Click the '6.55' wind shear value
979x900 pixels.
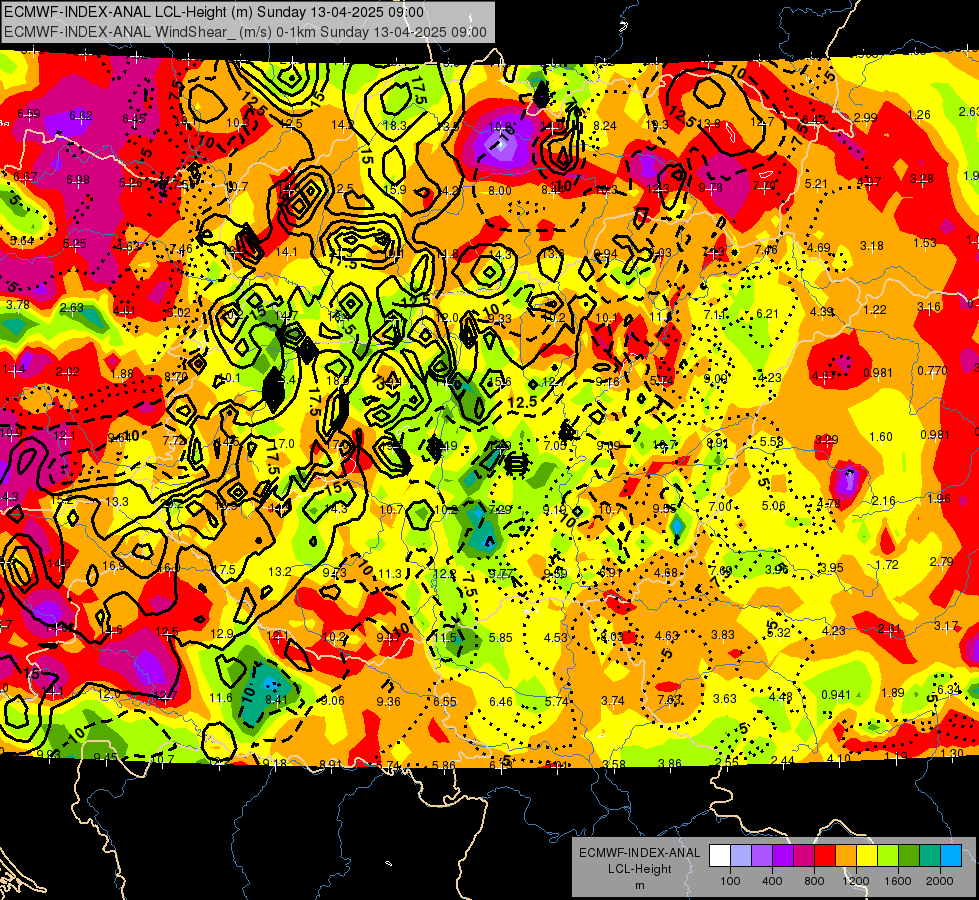445,701
